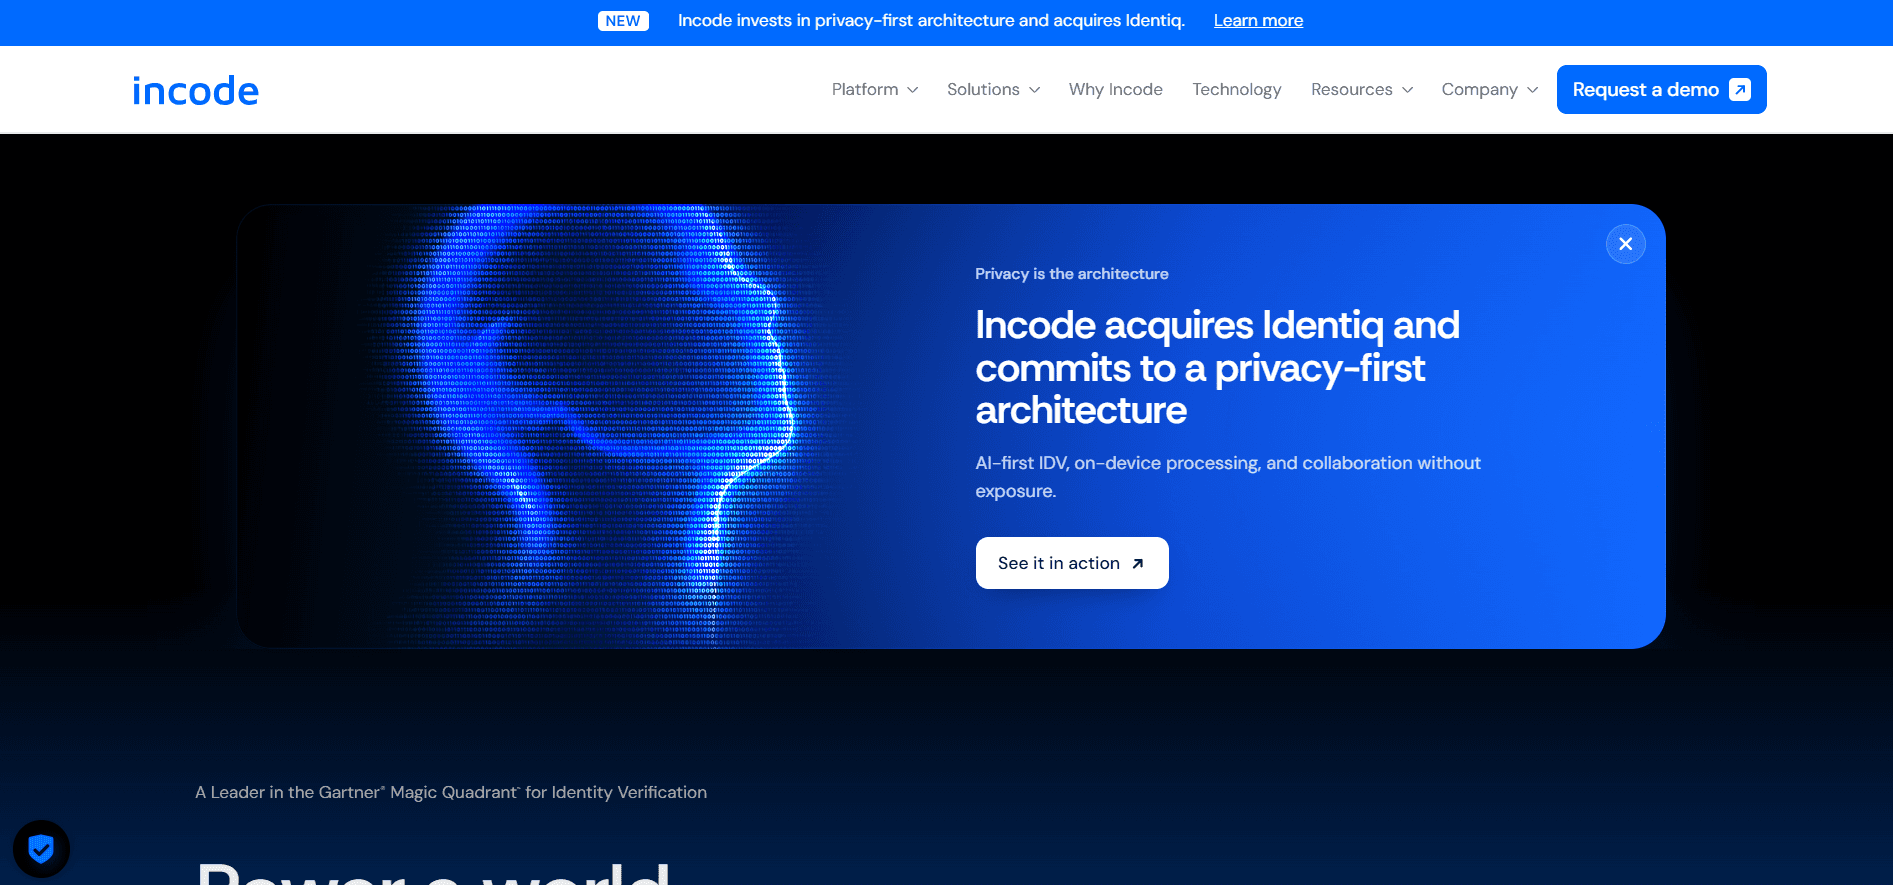
Task: Expand the Resources menu
Action: [x=1362, y=90]
